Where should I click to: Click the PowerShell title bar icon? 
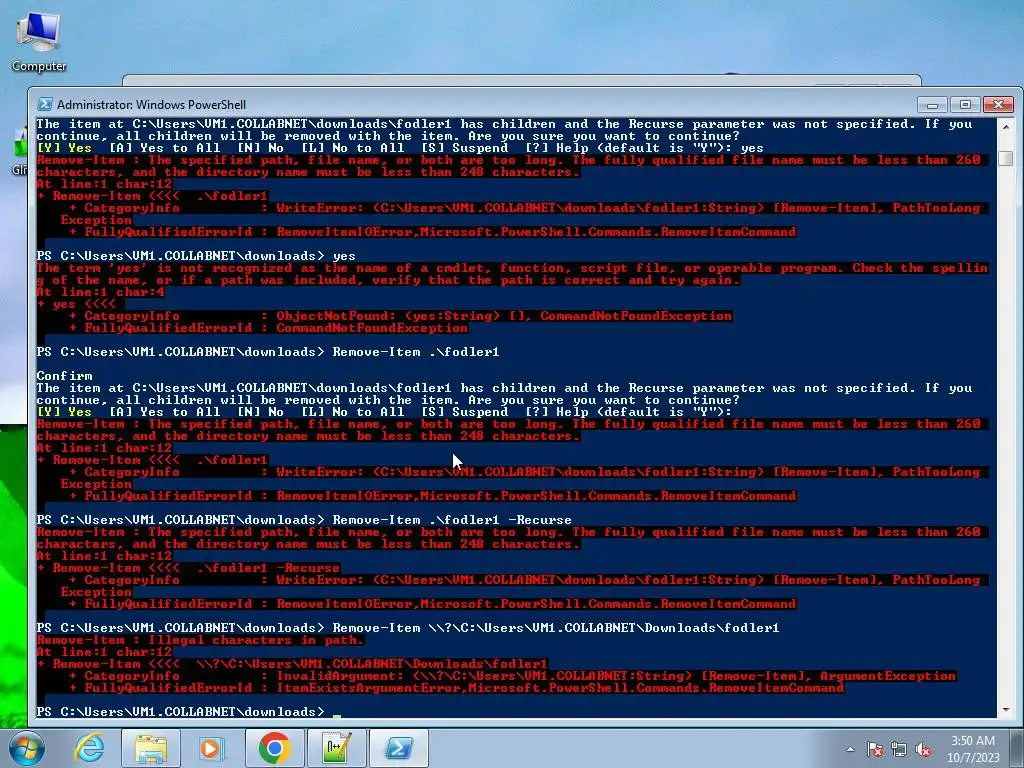tap(45, 104)
